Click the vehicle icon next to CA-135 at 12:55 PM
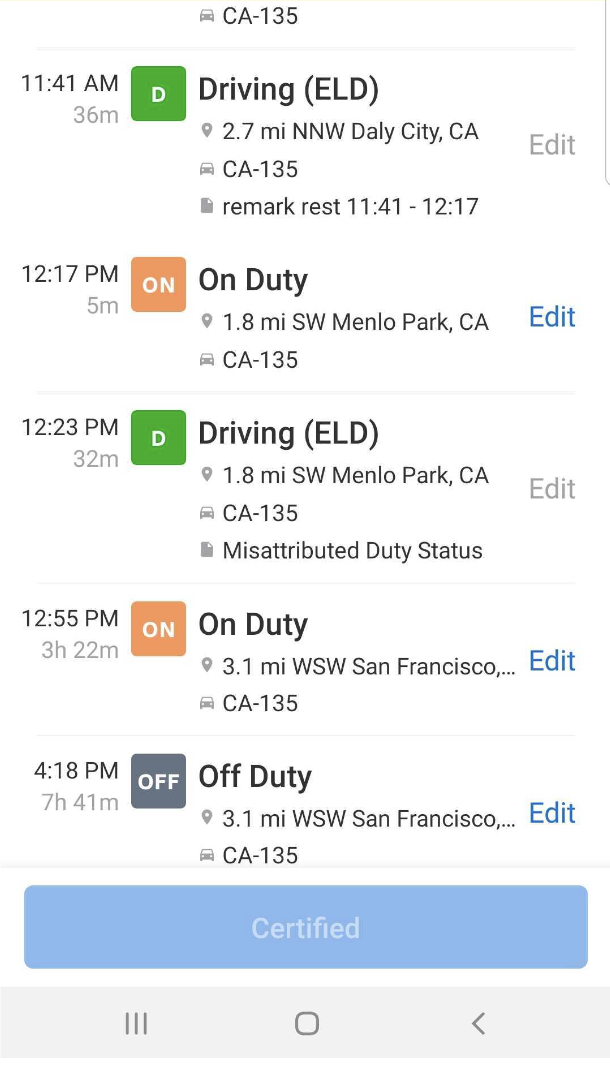610x1066 pixels. 207,703
